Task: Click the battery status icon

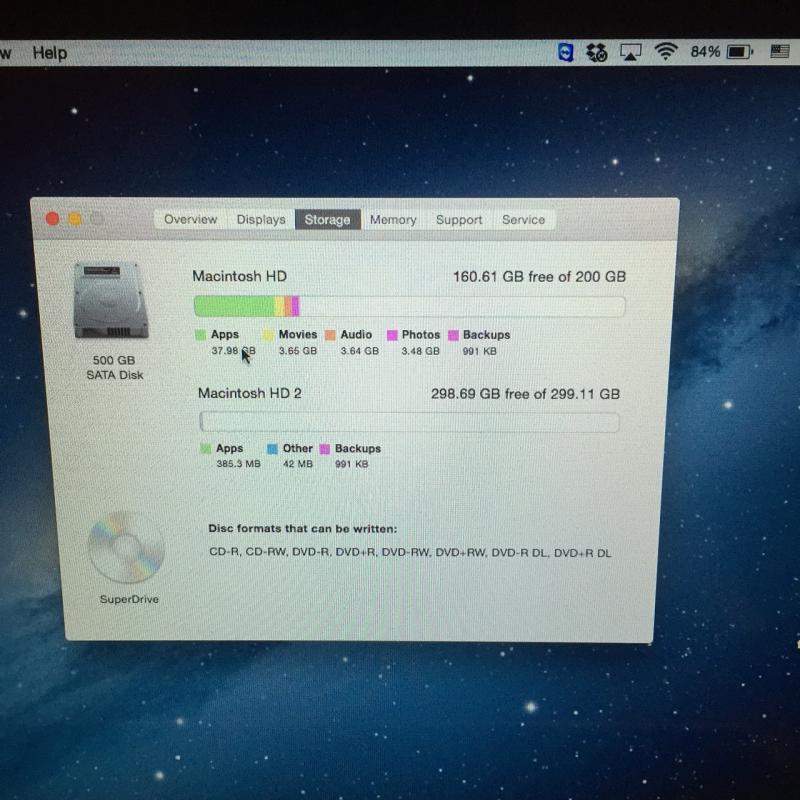Action: click(x=739, y=52)
